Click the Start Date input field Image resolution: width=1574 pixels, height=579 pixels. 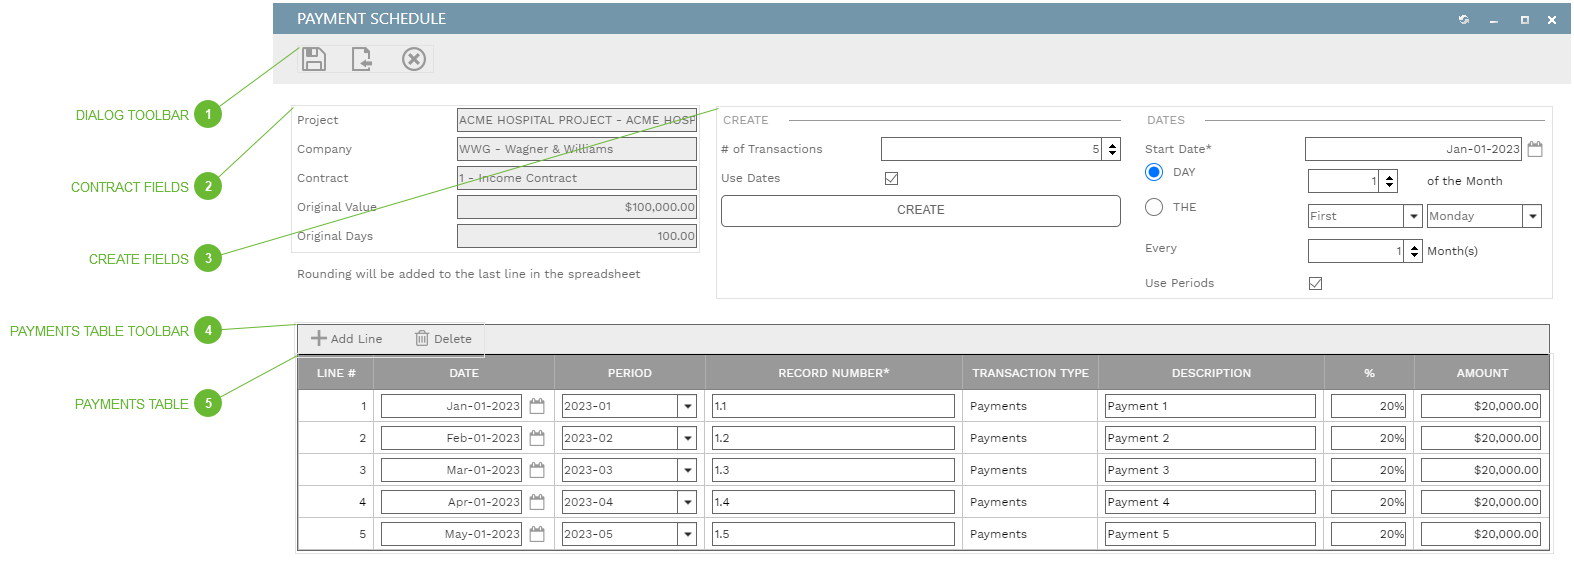click(1413, 149)
